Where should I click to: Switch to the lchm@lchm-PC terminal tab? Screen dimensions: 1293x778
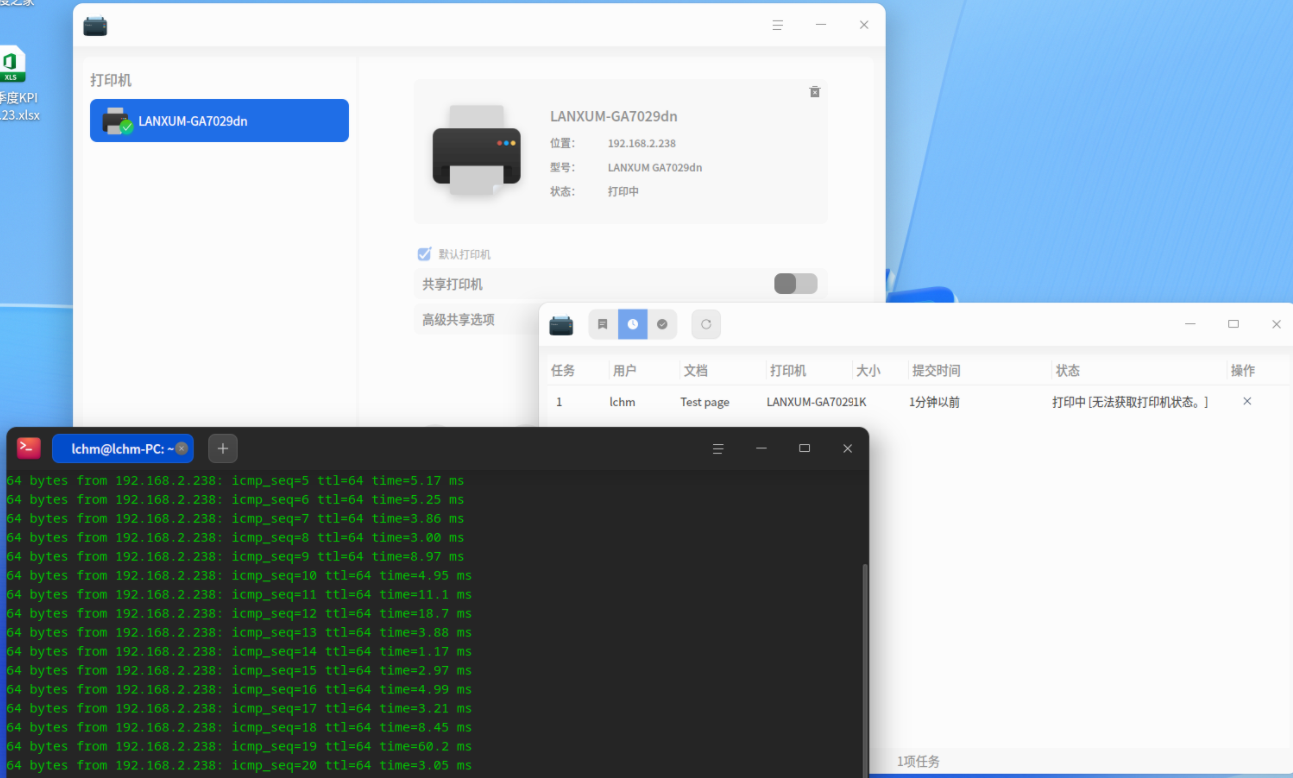pyautogui.click(x=122, y=449)
